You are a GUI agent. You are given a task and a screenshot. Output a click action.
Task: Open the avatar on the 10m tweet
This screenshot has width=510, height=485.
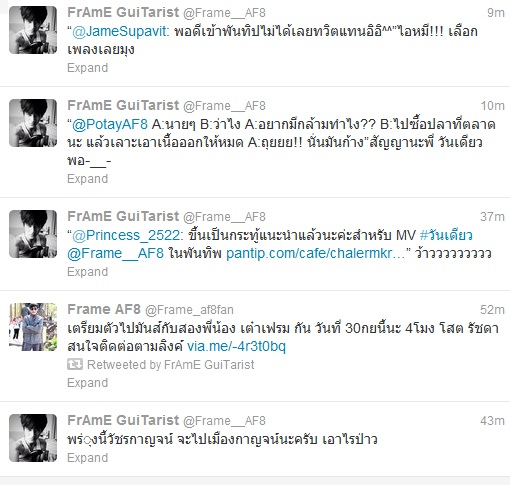[x=33, y=123]
